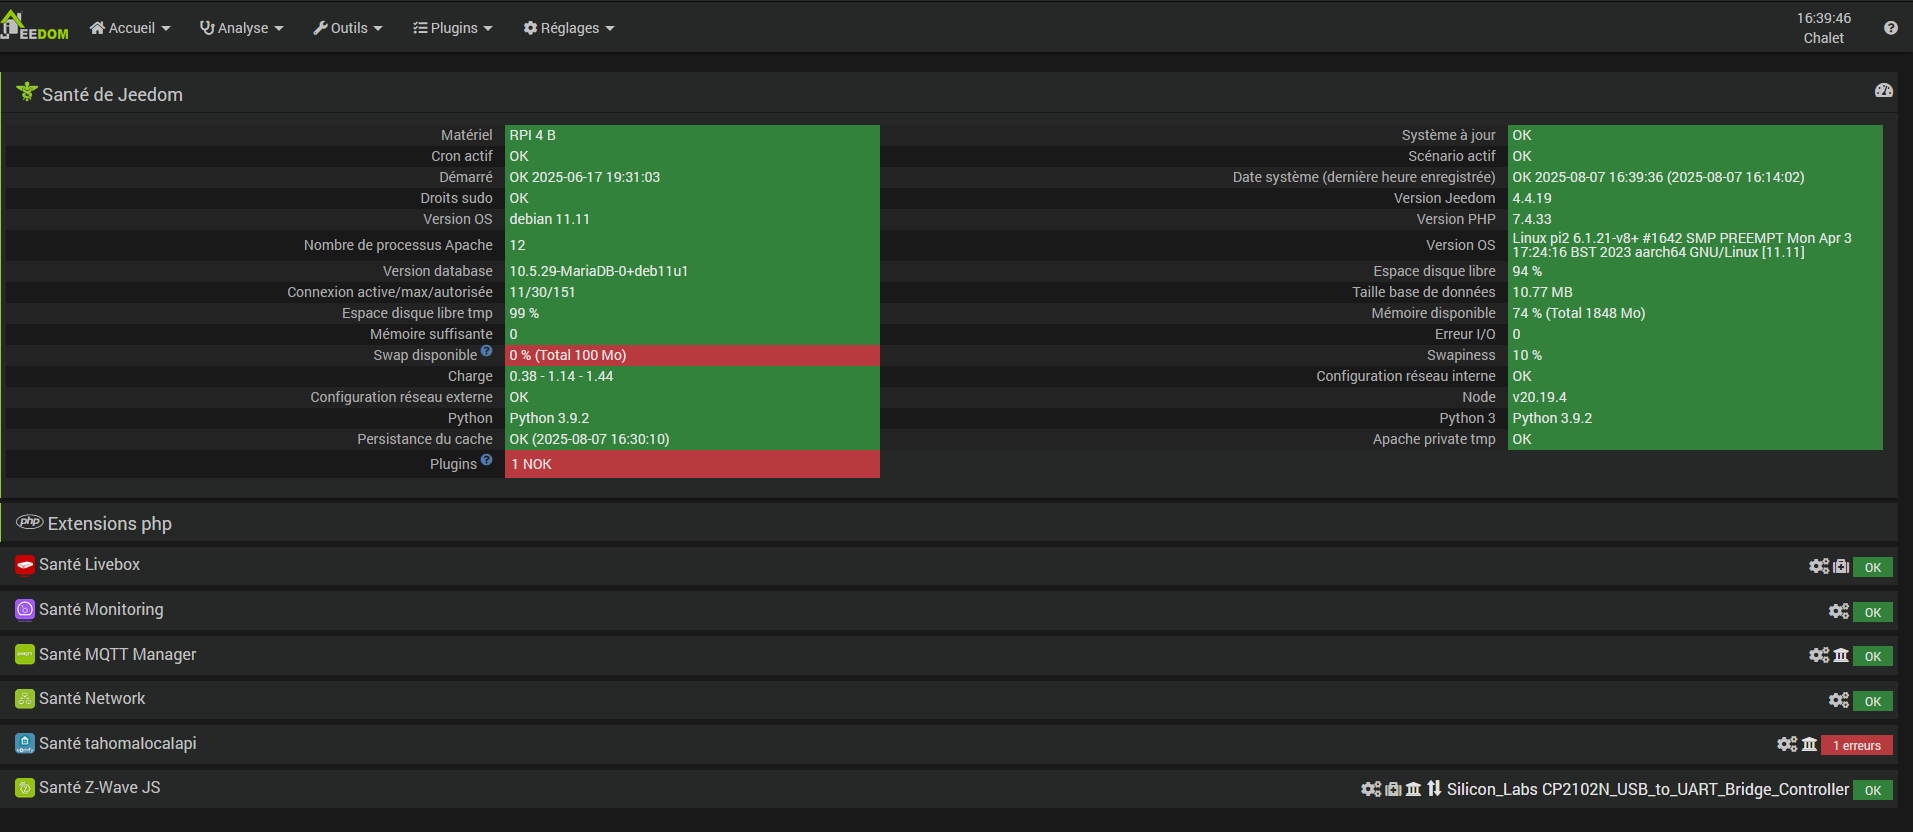This screenshot has height=832, width=1913.
Task: Click the OK status of Santé Livebox
Action: coord(1872,567)
